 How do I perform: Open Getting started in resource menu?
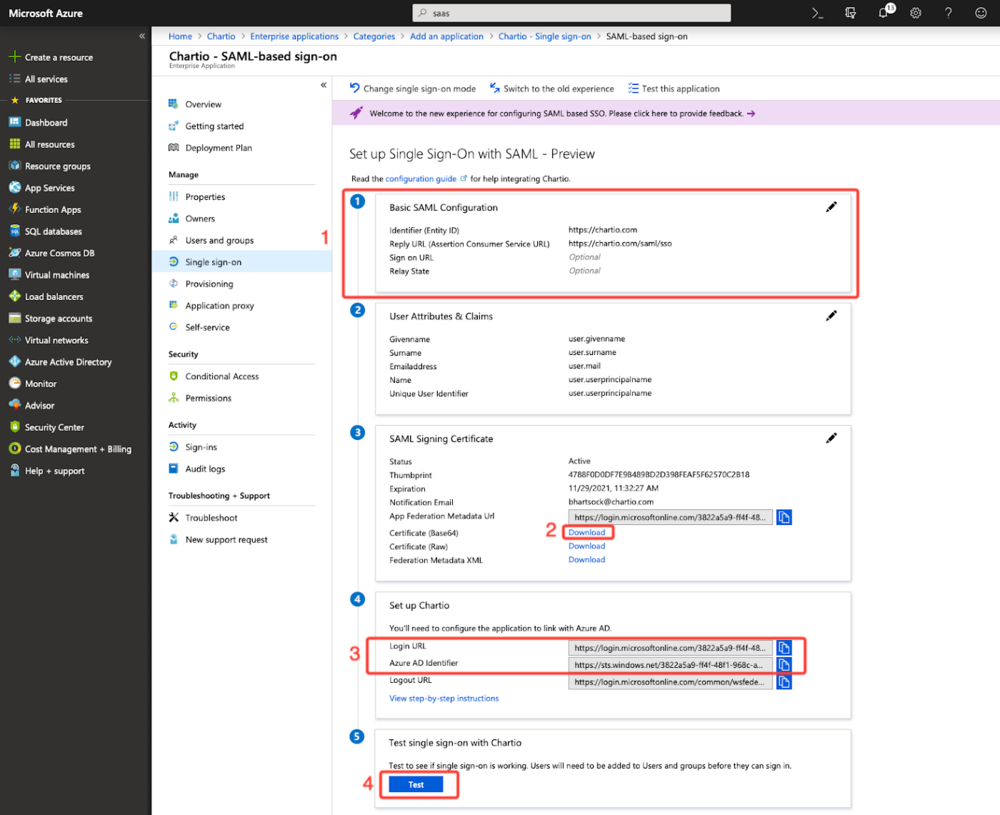tap(214, 126)
